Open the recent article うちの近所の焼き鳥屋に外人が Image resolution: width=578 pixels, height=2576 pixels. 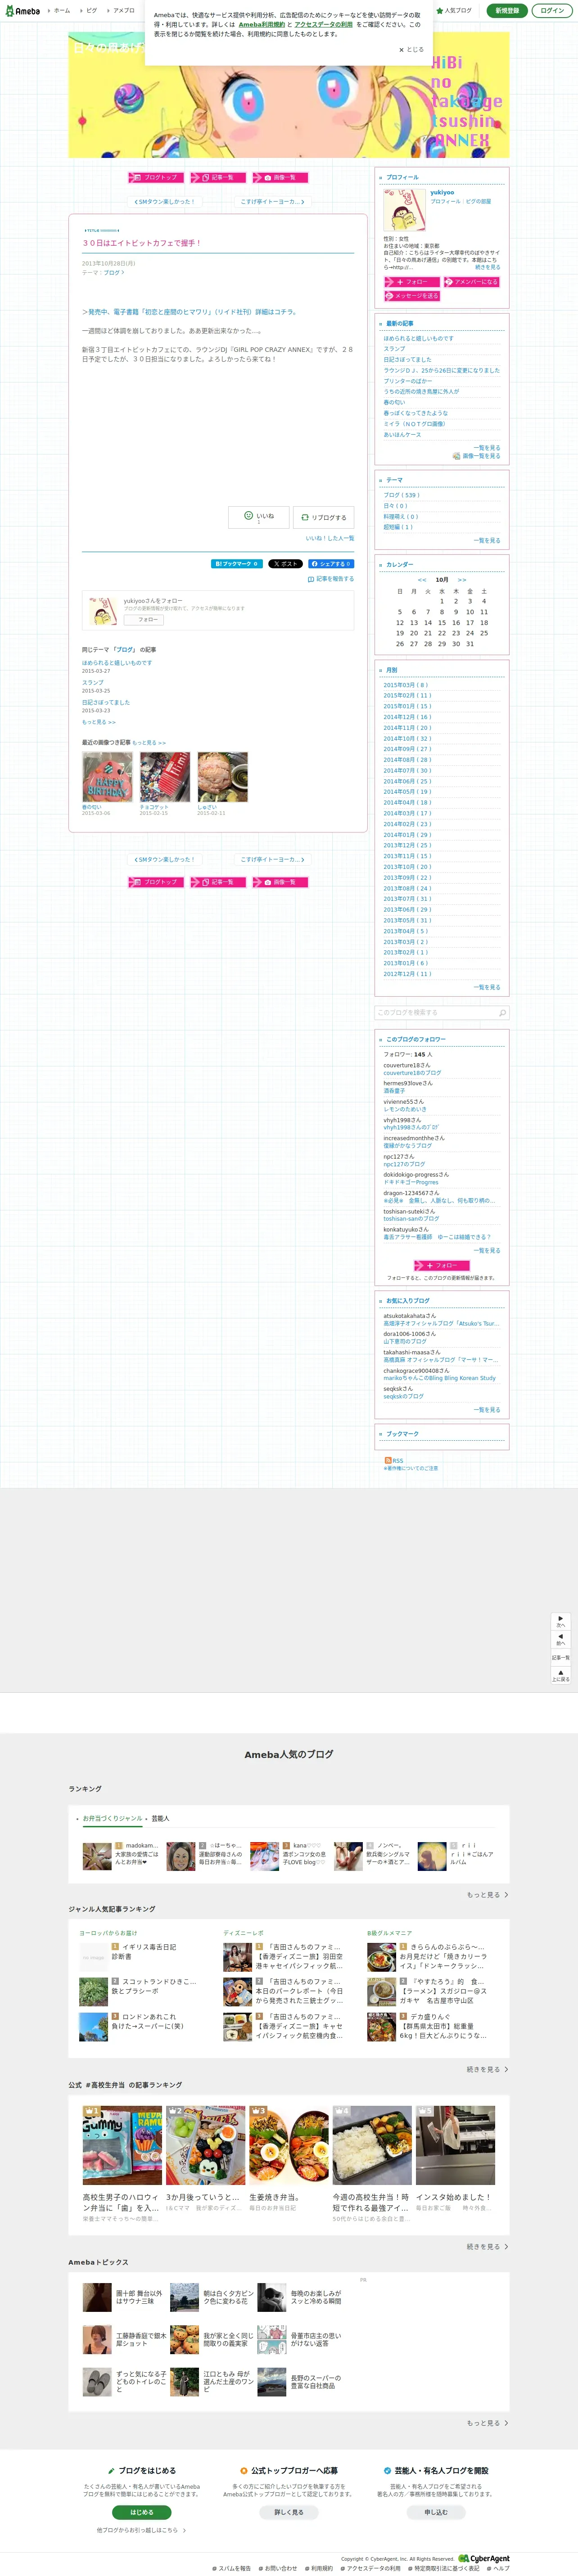[421, 392]
